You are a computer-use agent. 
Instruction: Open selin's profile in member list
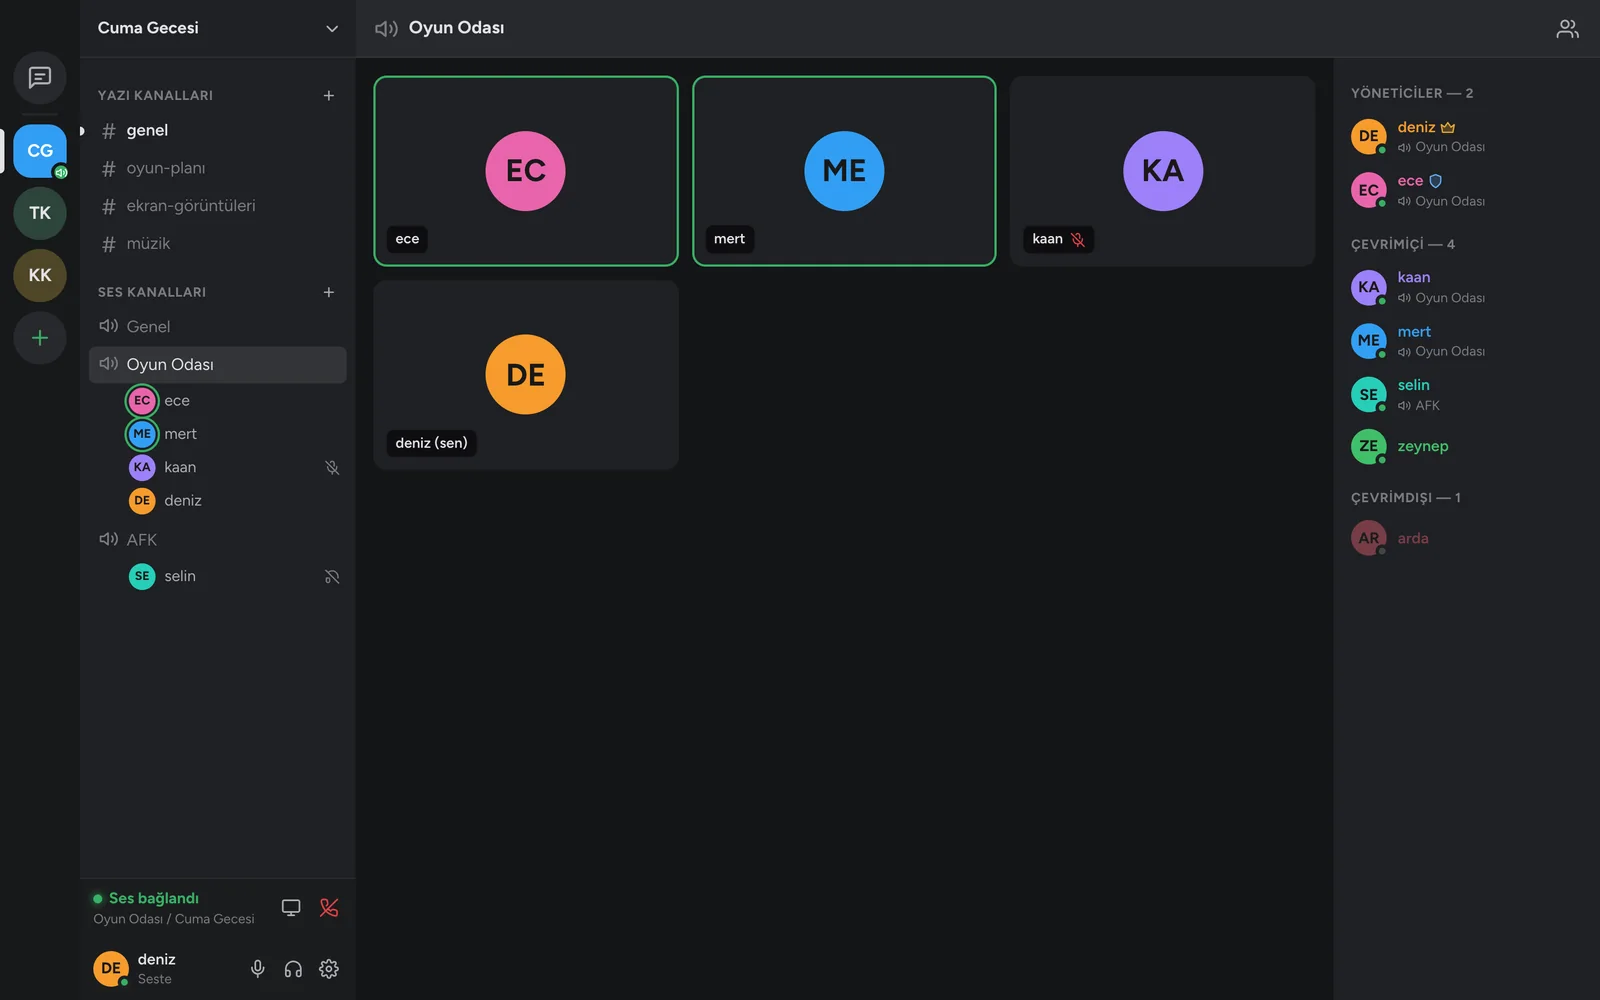pyautogui.click(x=1466, y=394)
